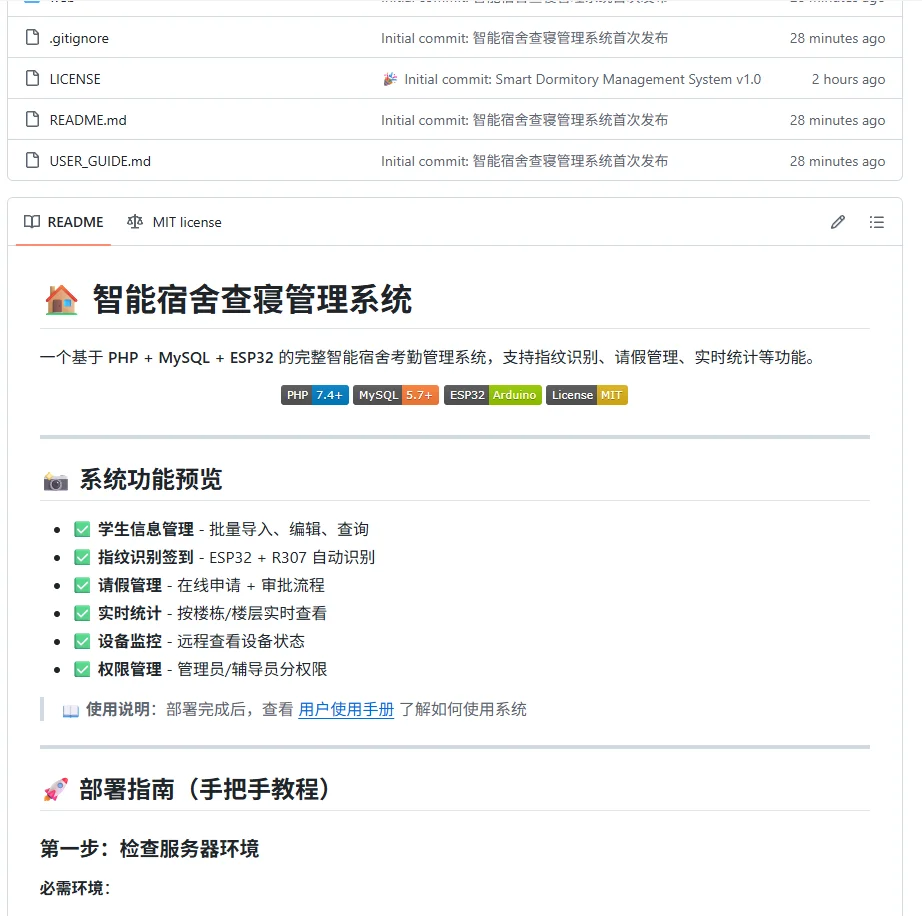922x916 pixels.
Task: Click the file icon beside LICENSE
Action: 31,79
